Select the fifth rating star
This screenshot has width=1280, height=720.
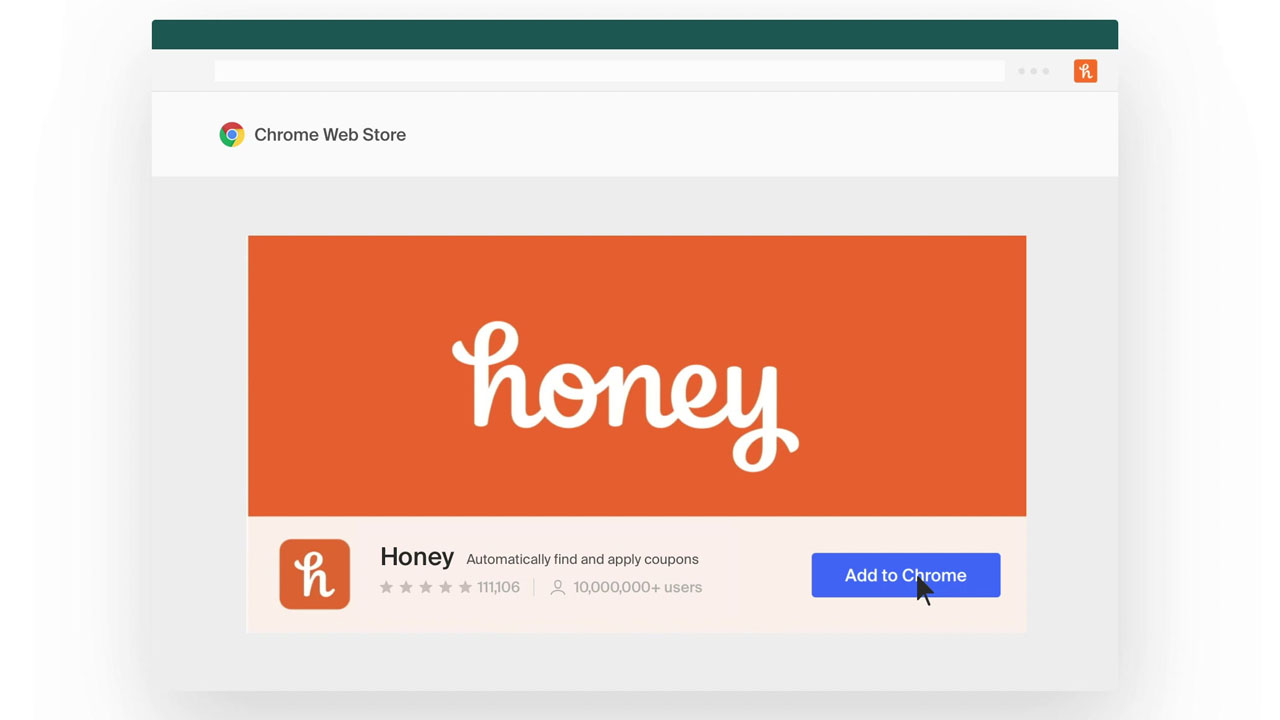point(465,587)
